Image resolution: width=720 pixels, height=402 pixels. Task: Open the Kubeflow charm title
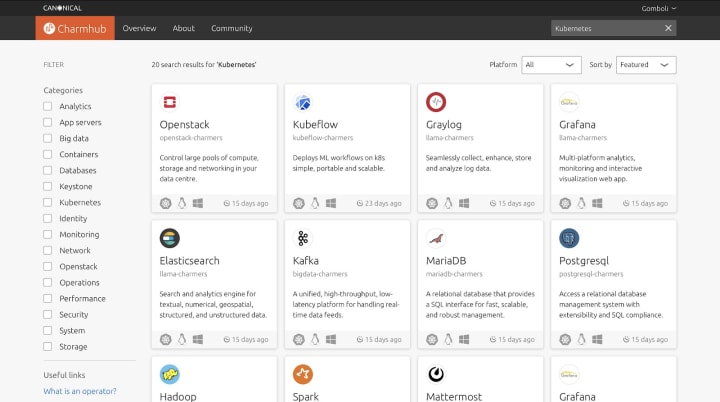pyautogui.click(x=315, y=125)
